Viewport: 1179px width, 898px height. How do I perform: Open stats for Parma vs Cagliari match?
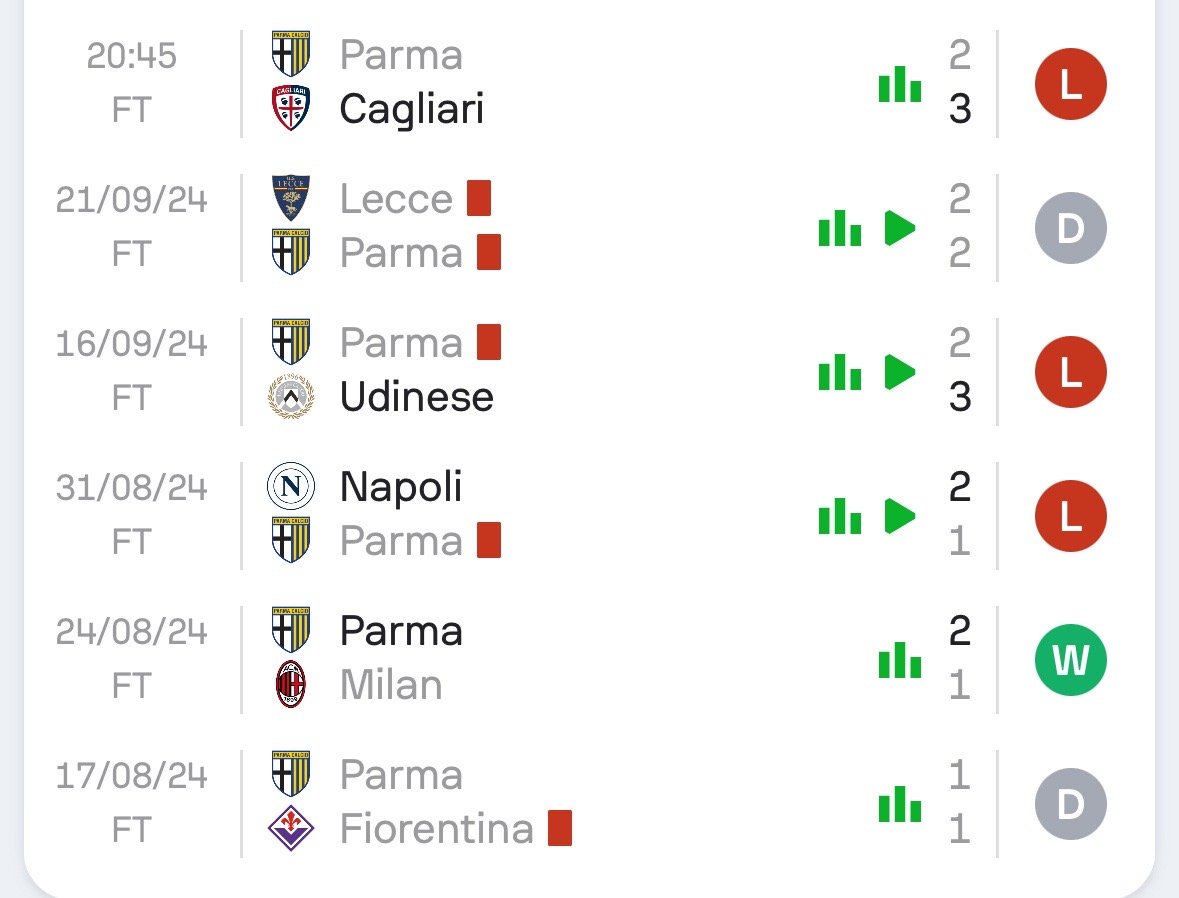point(899,84)
